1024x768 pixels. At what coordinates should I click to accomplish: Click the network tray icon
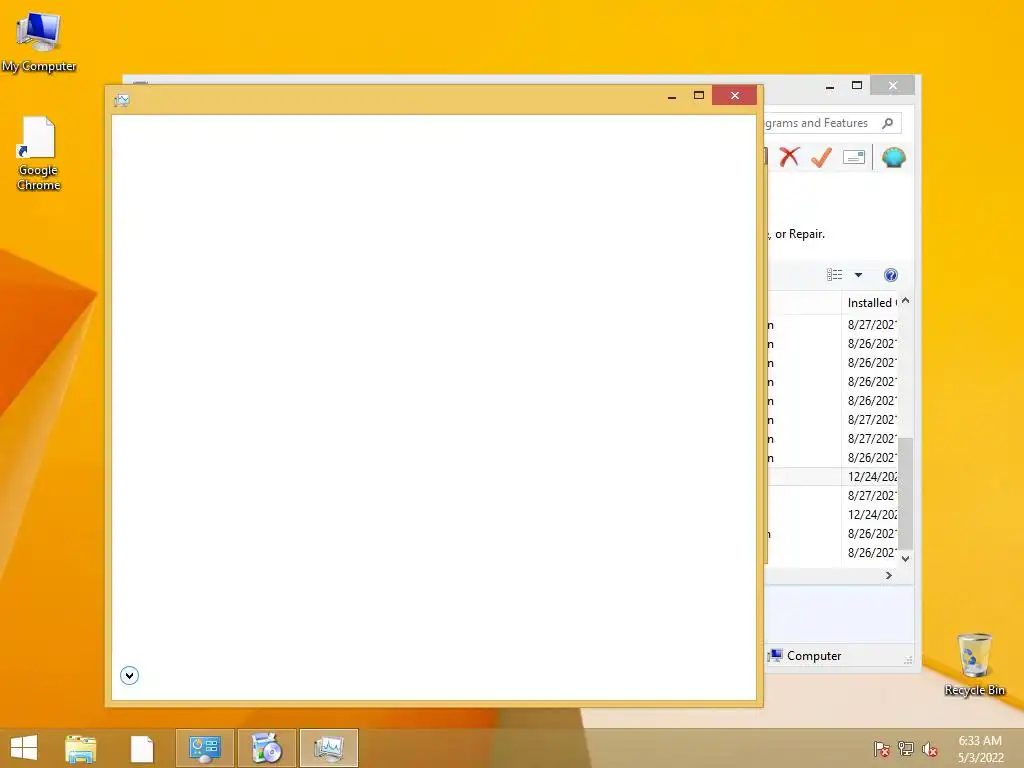(x=905, y=748)
